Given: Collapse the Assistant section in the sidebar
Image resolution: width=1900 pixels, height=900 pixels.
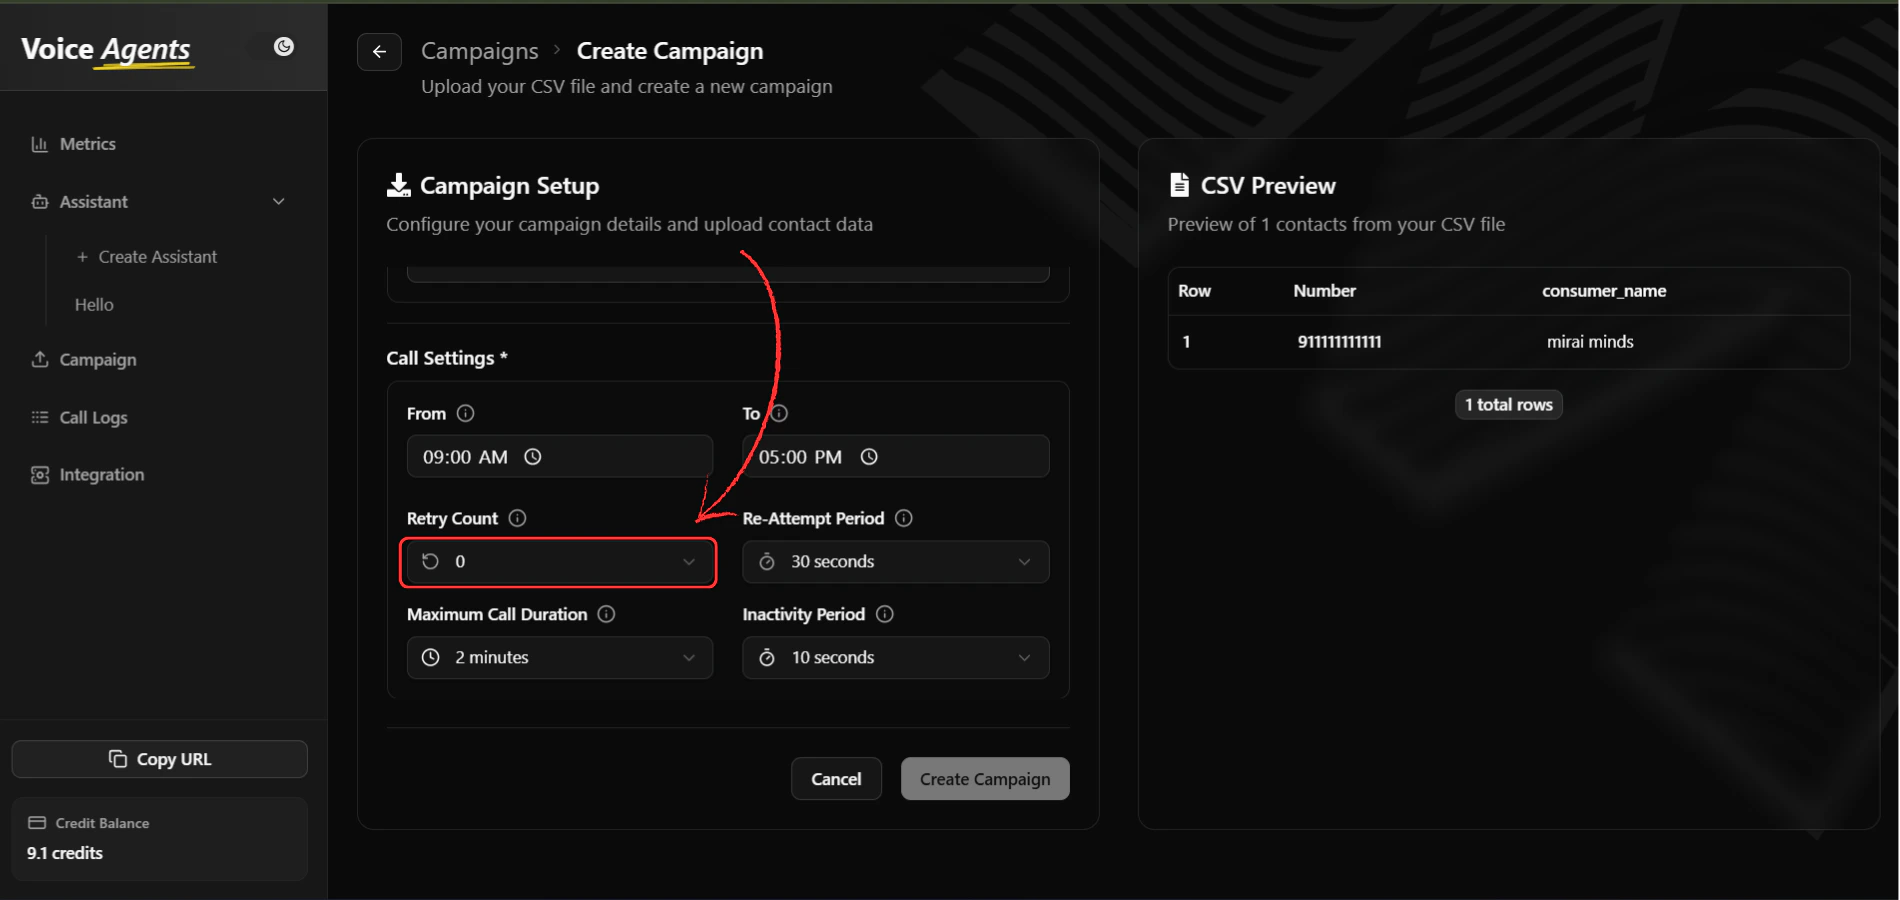Looking at the screenshot, I should pyautogui.click(x=278, y=201).
